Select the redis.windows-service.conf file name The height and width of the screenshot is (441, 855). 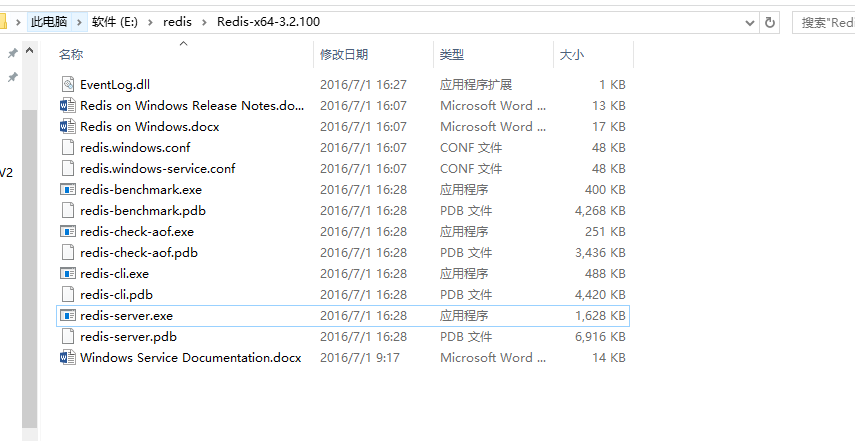(x=158, y=168)
